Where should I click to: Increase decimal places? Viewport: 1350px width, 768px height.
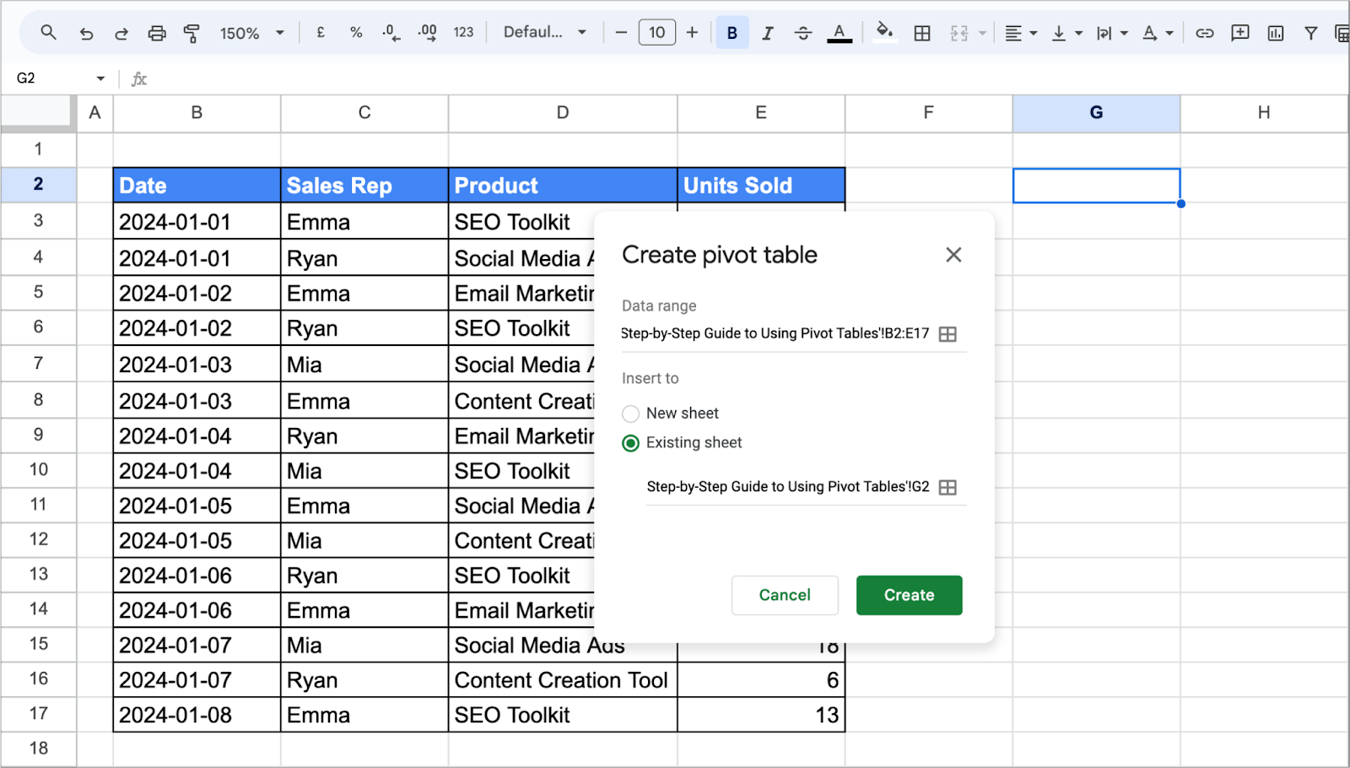coord(427,33)
